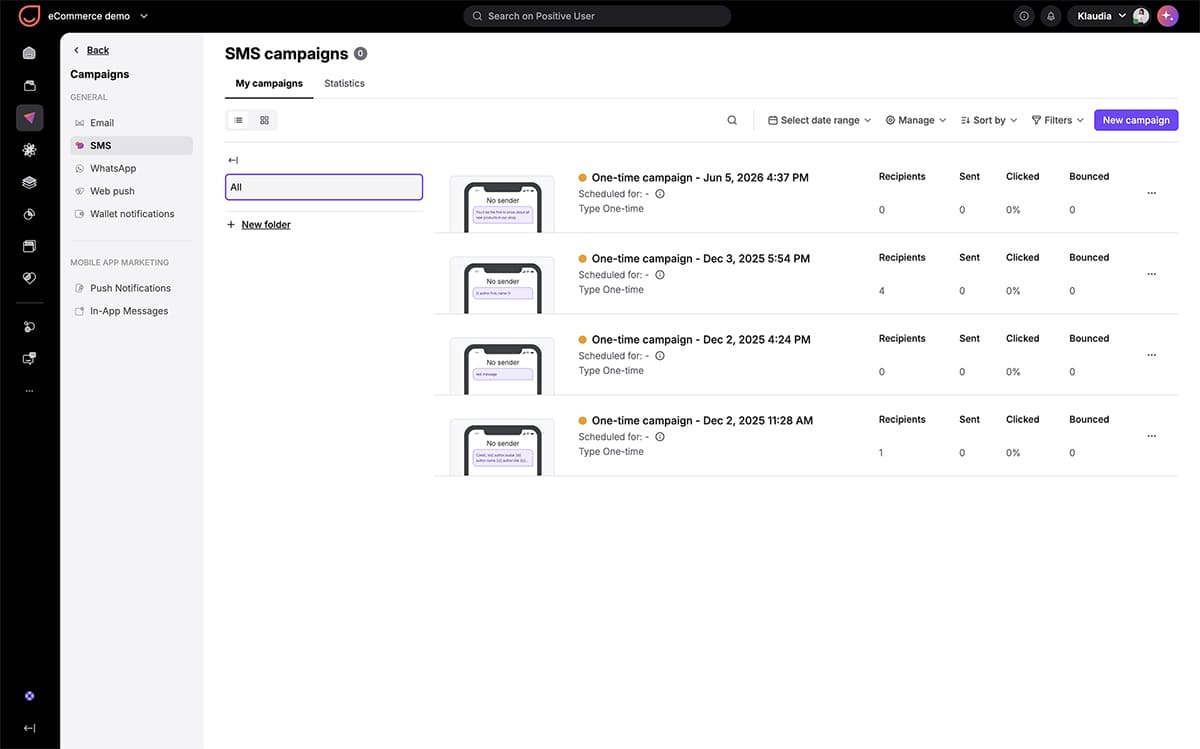Open In-App Messages section

pos(131,311)
